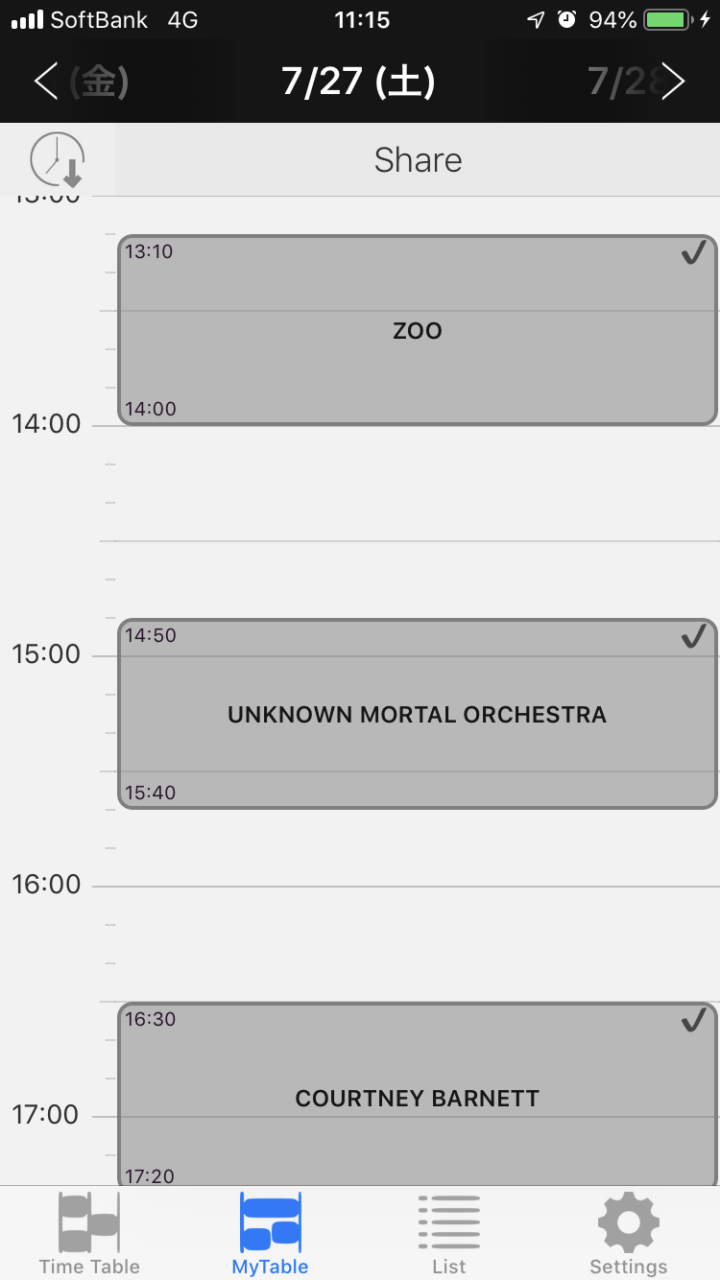Screen dimensions: 720x1280
Task: Open the ZOO event block
Action: tap(417, 331)
